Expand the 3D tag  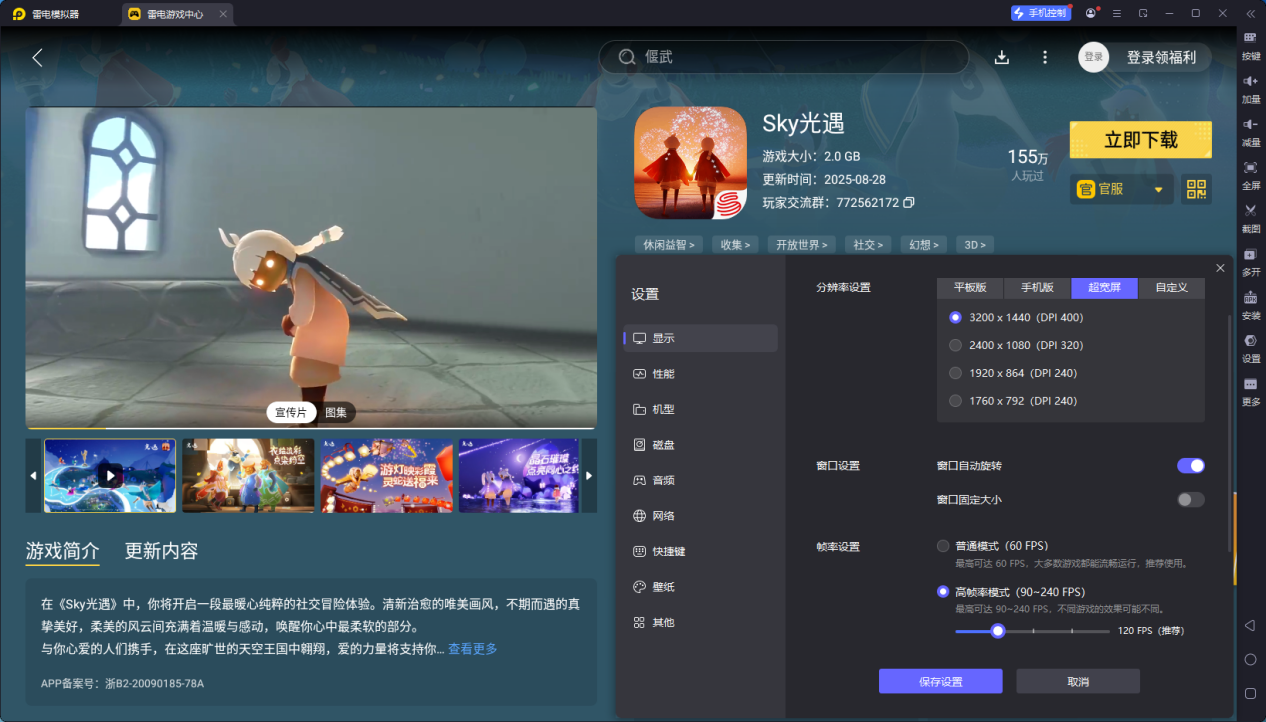[974, 245]
